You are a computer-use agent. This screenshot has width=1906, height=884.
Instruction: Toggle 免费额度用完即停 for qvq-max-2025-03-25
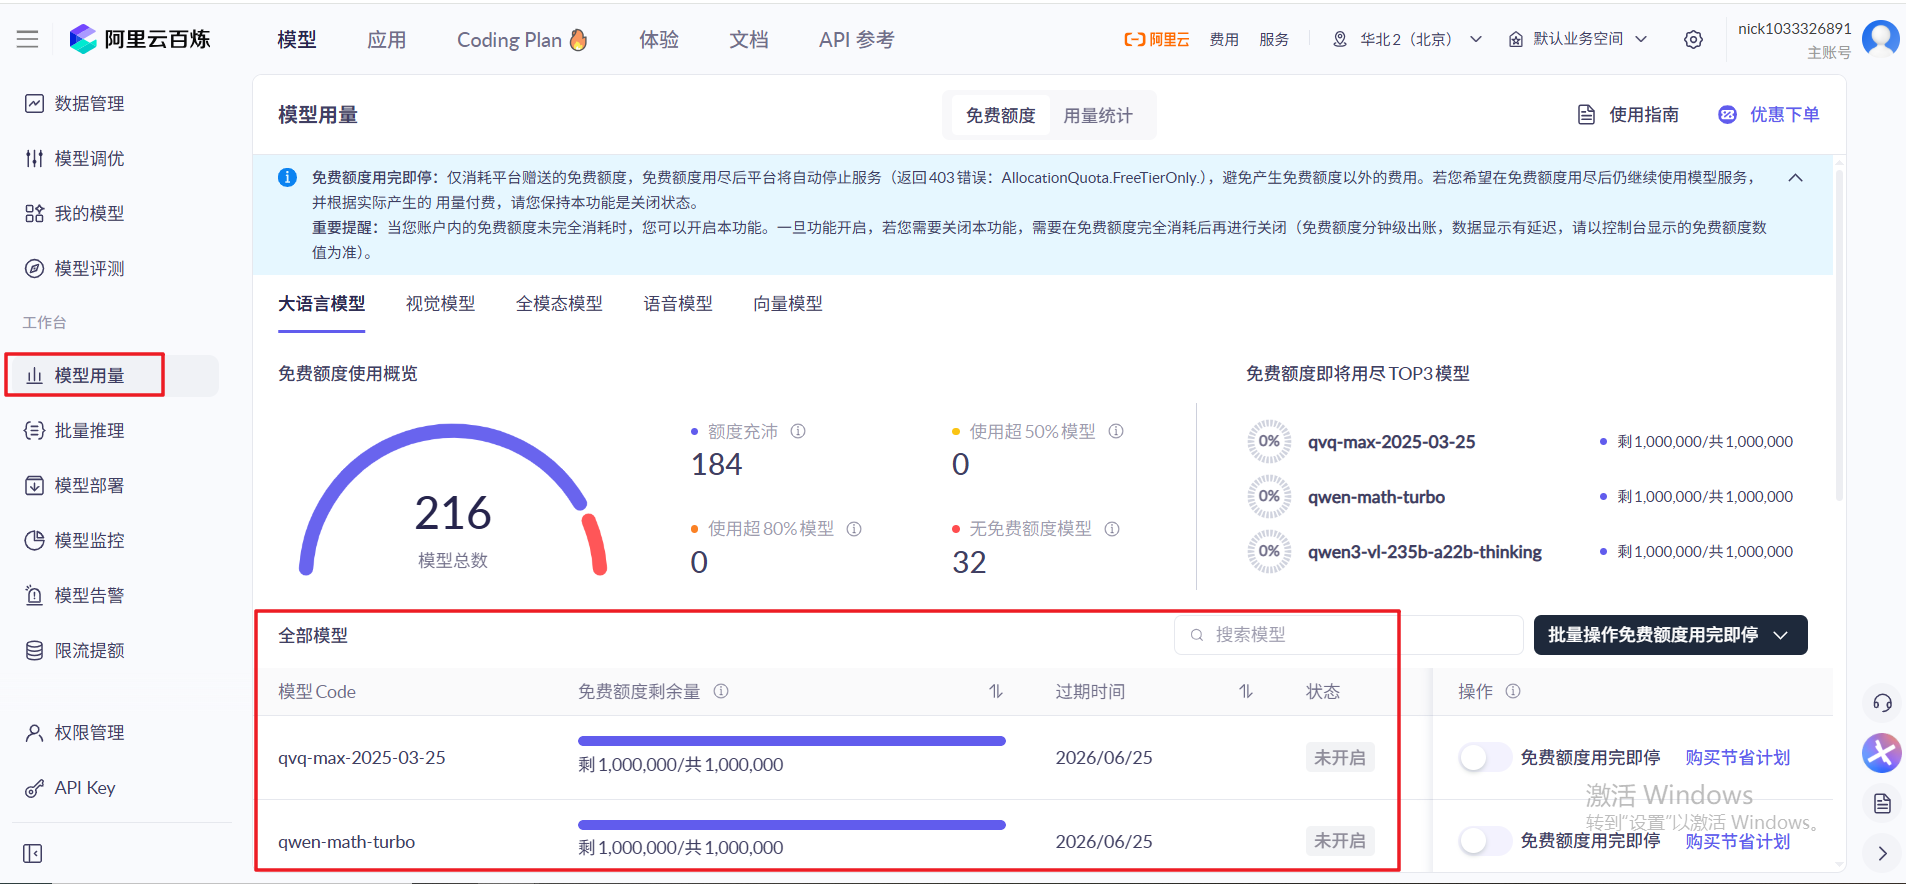[x=1484, y=758]
